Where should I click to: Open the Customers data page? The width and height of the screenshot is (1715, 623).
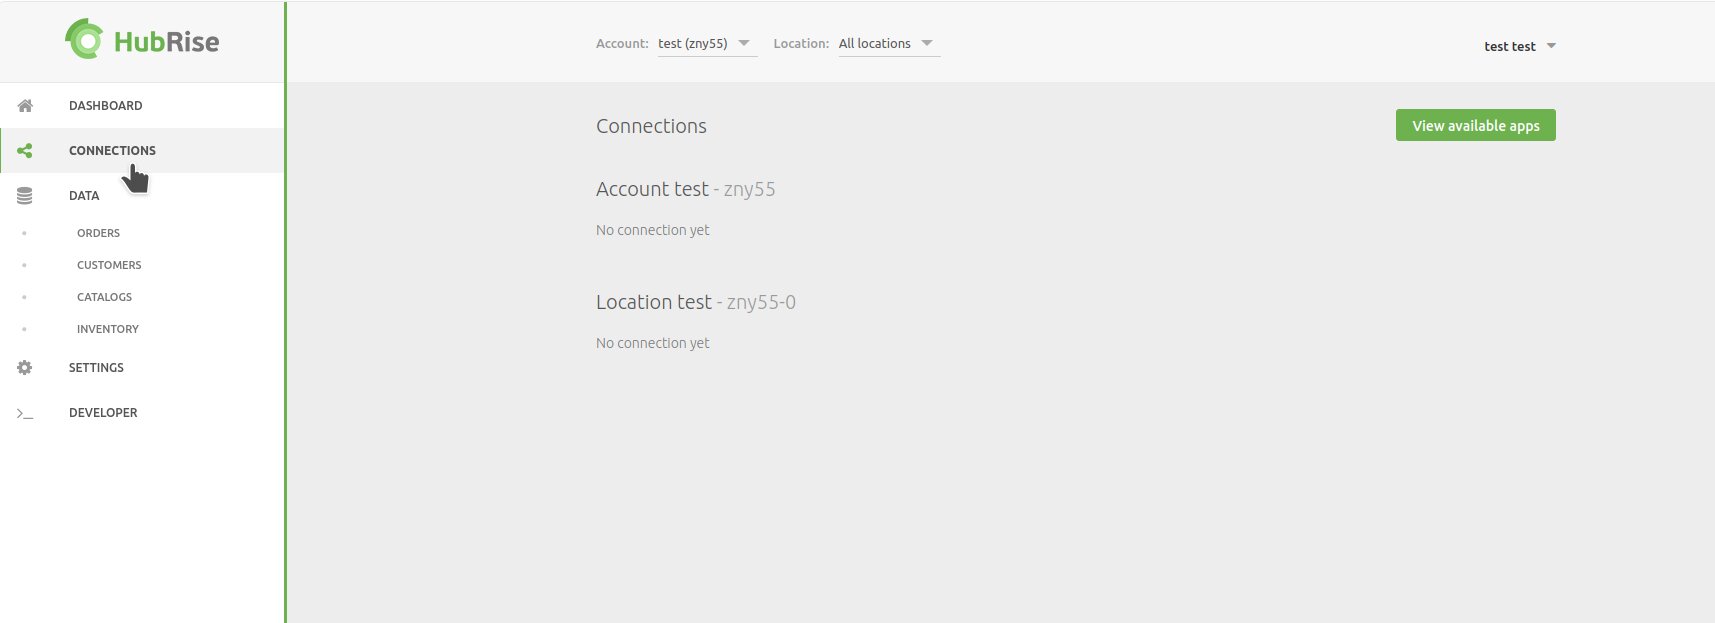pyautogui.click(x=109, y=265)
